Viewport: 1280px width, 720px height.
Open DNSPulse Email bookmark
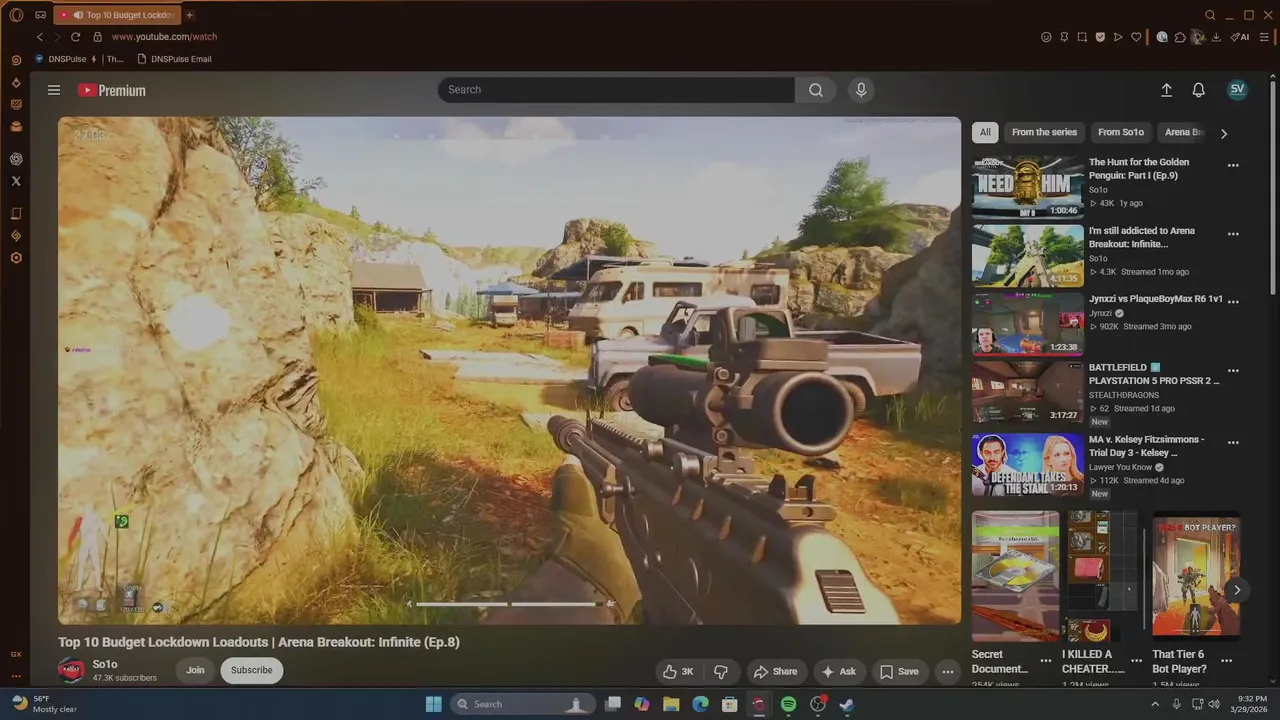pos(174,59)
